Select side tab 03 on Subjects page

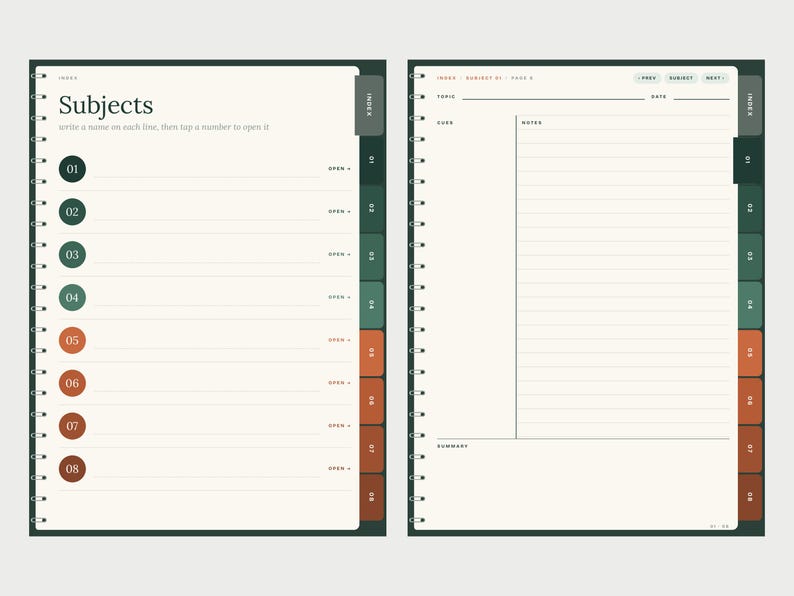[372, 257]
